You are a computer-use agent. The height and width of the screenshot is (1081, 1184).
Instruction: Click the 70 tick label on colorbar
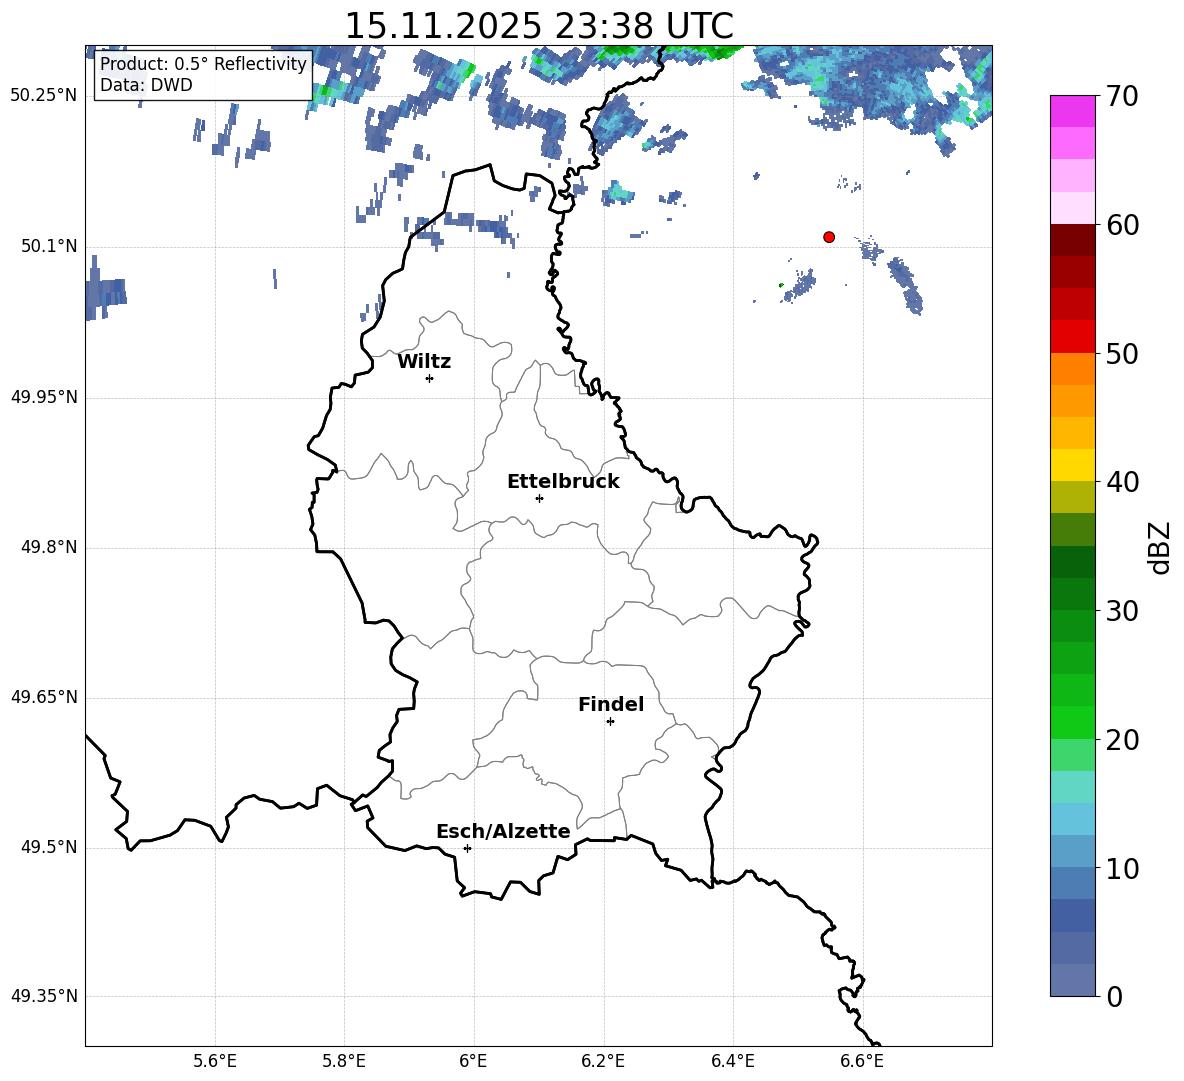[1122, 97]
